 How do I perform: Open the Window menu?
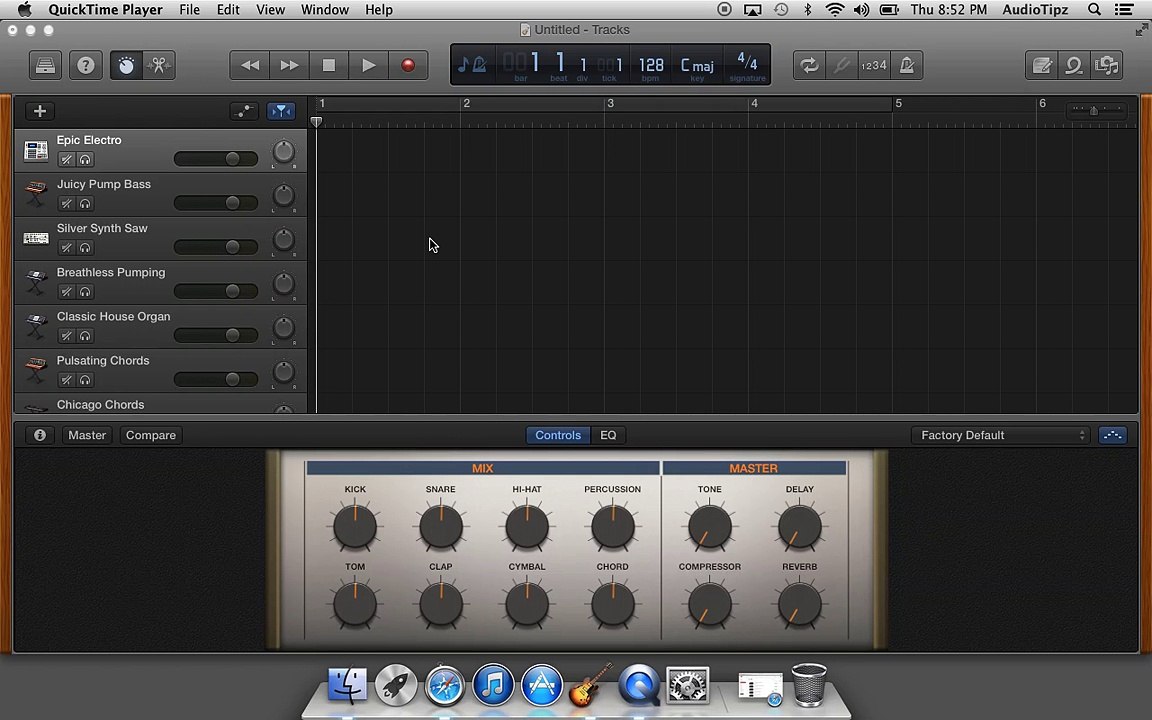[x=325, y=10]
